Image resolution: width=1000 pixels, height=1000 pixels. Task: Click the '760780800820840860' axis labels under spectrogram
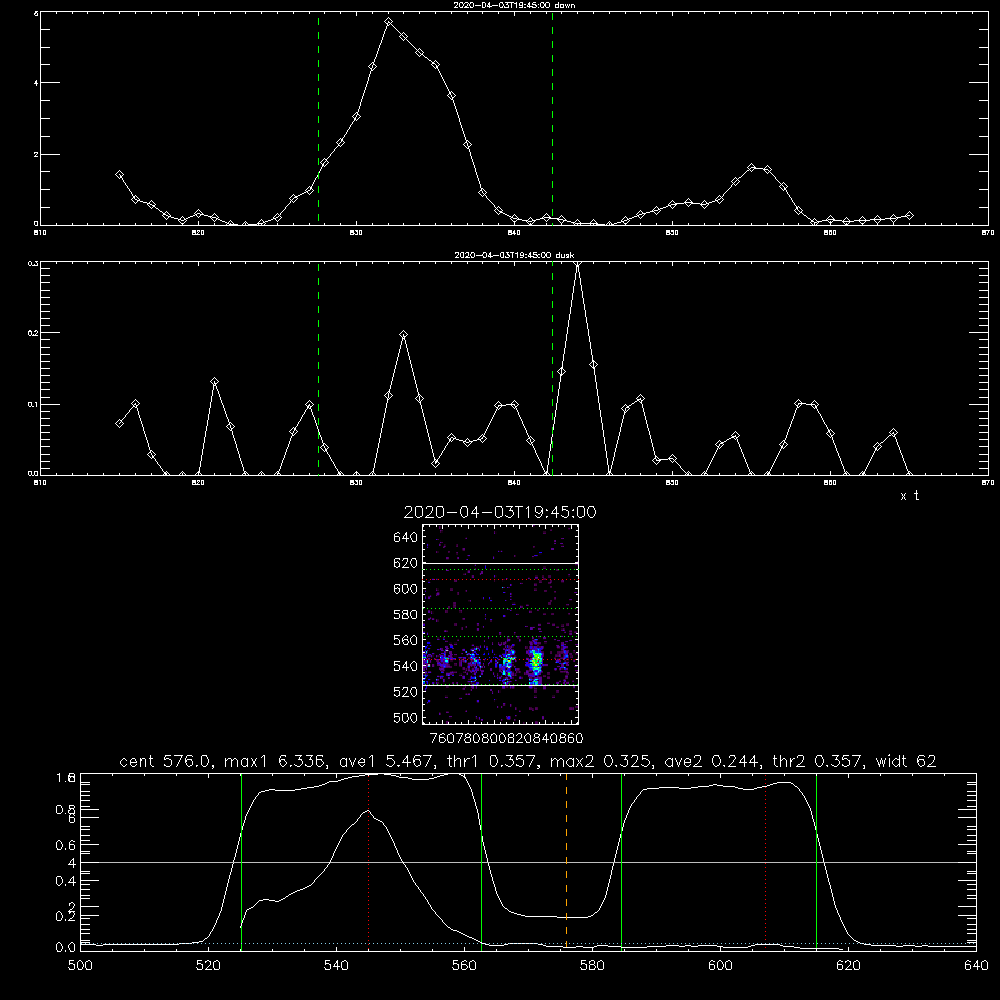[x=506, y=738]
